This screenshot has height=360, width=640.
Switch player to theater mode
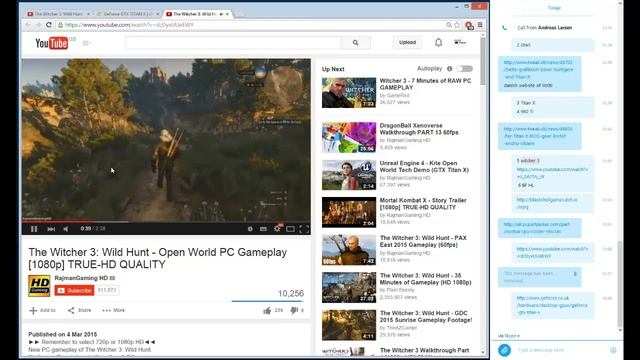(x=290, y=229)
